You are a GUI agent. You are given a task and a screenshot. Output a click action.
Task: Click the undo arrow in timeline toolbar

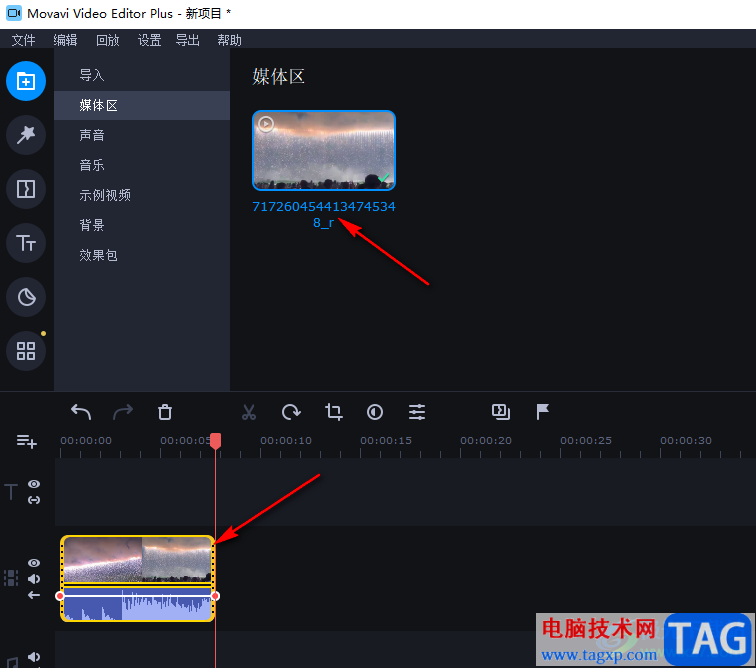tap(81, 412)
